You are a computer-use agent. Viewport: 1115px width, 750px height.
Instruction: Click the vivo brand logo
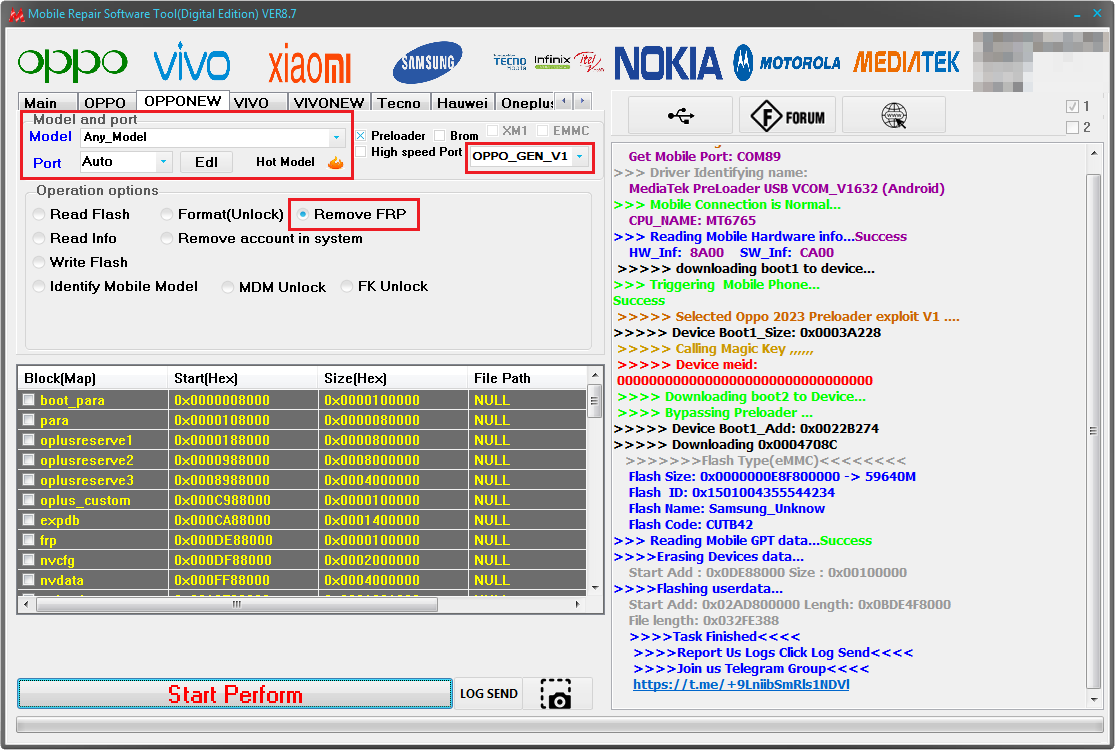pyautogui.click(x=191, y=61)
